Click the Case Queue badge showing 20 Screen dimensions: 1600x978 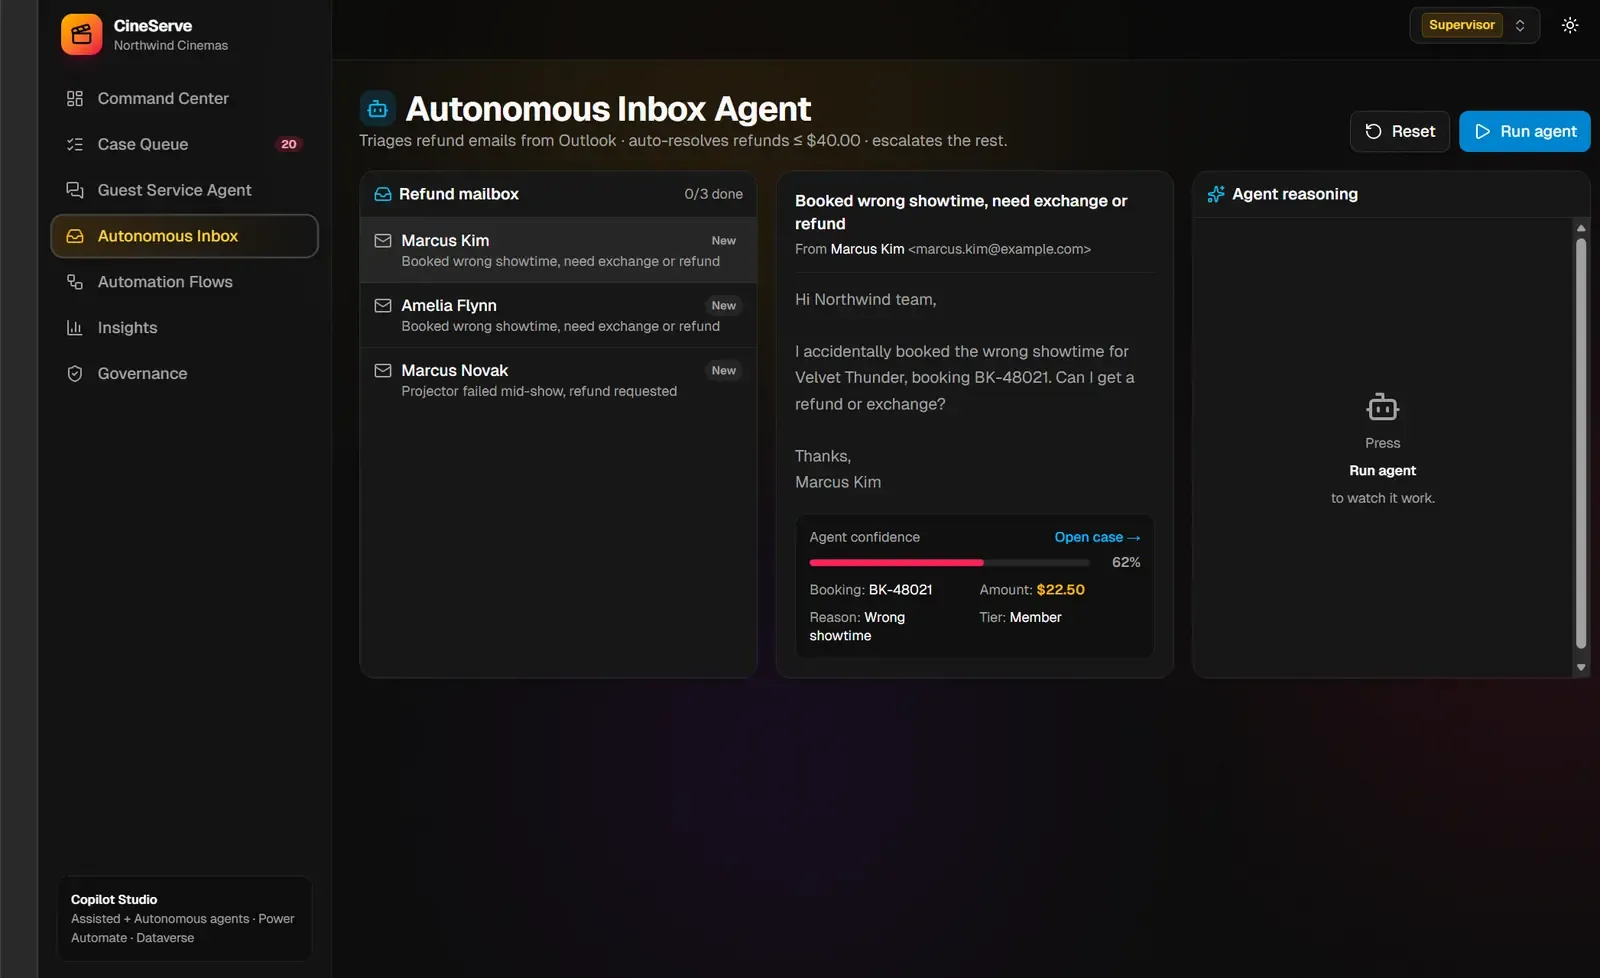pyautogui.click(x=289, y=144)
